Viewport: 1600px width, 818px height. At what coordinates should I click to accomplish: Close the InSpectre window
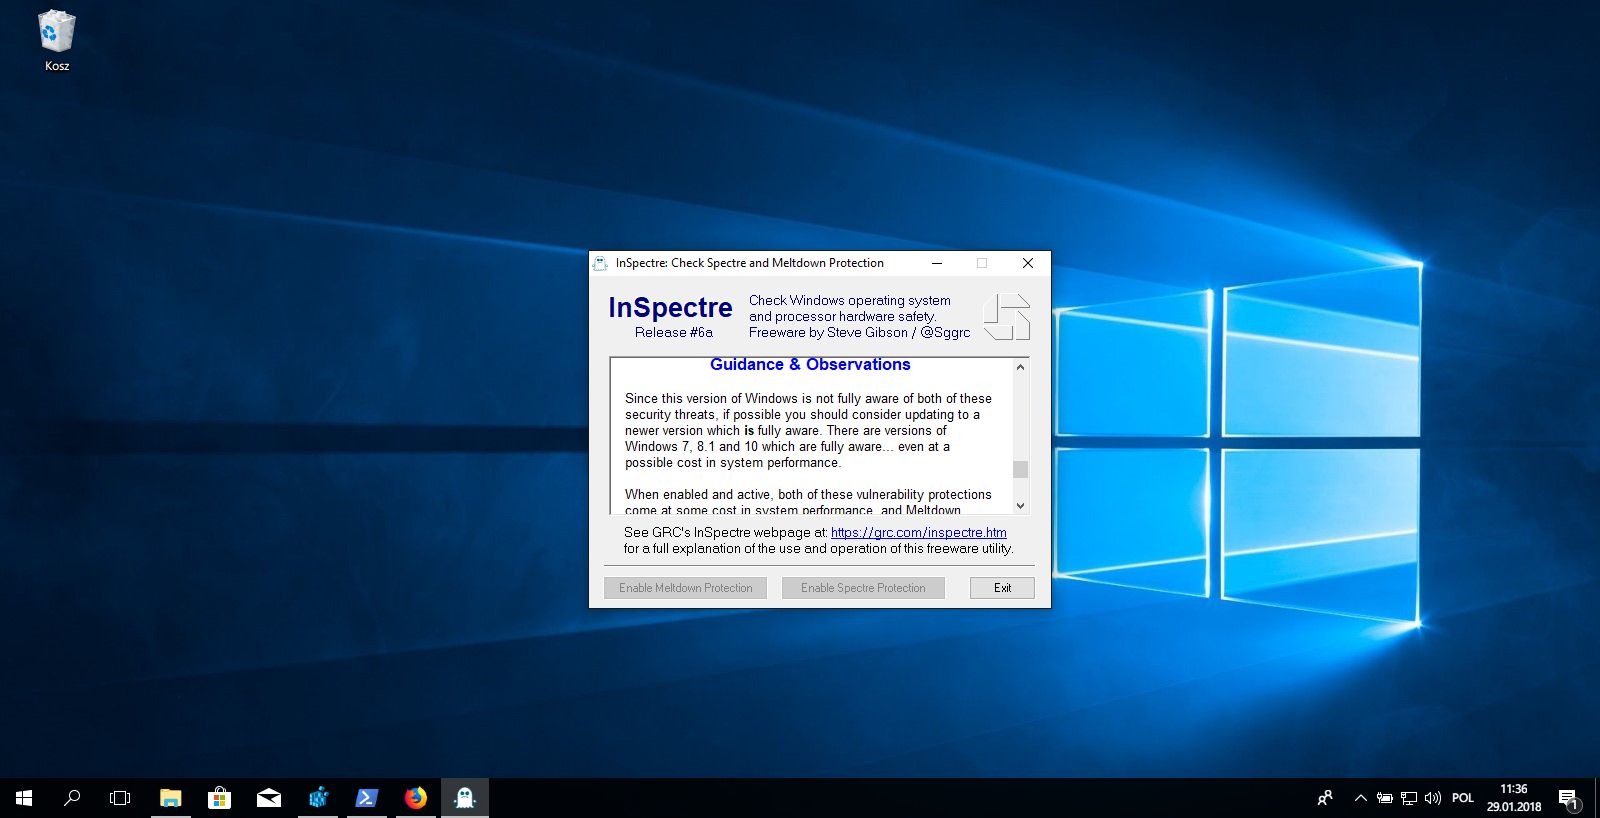[1028, 263]
